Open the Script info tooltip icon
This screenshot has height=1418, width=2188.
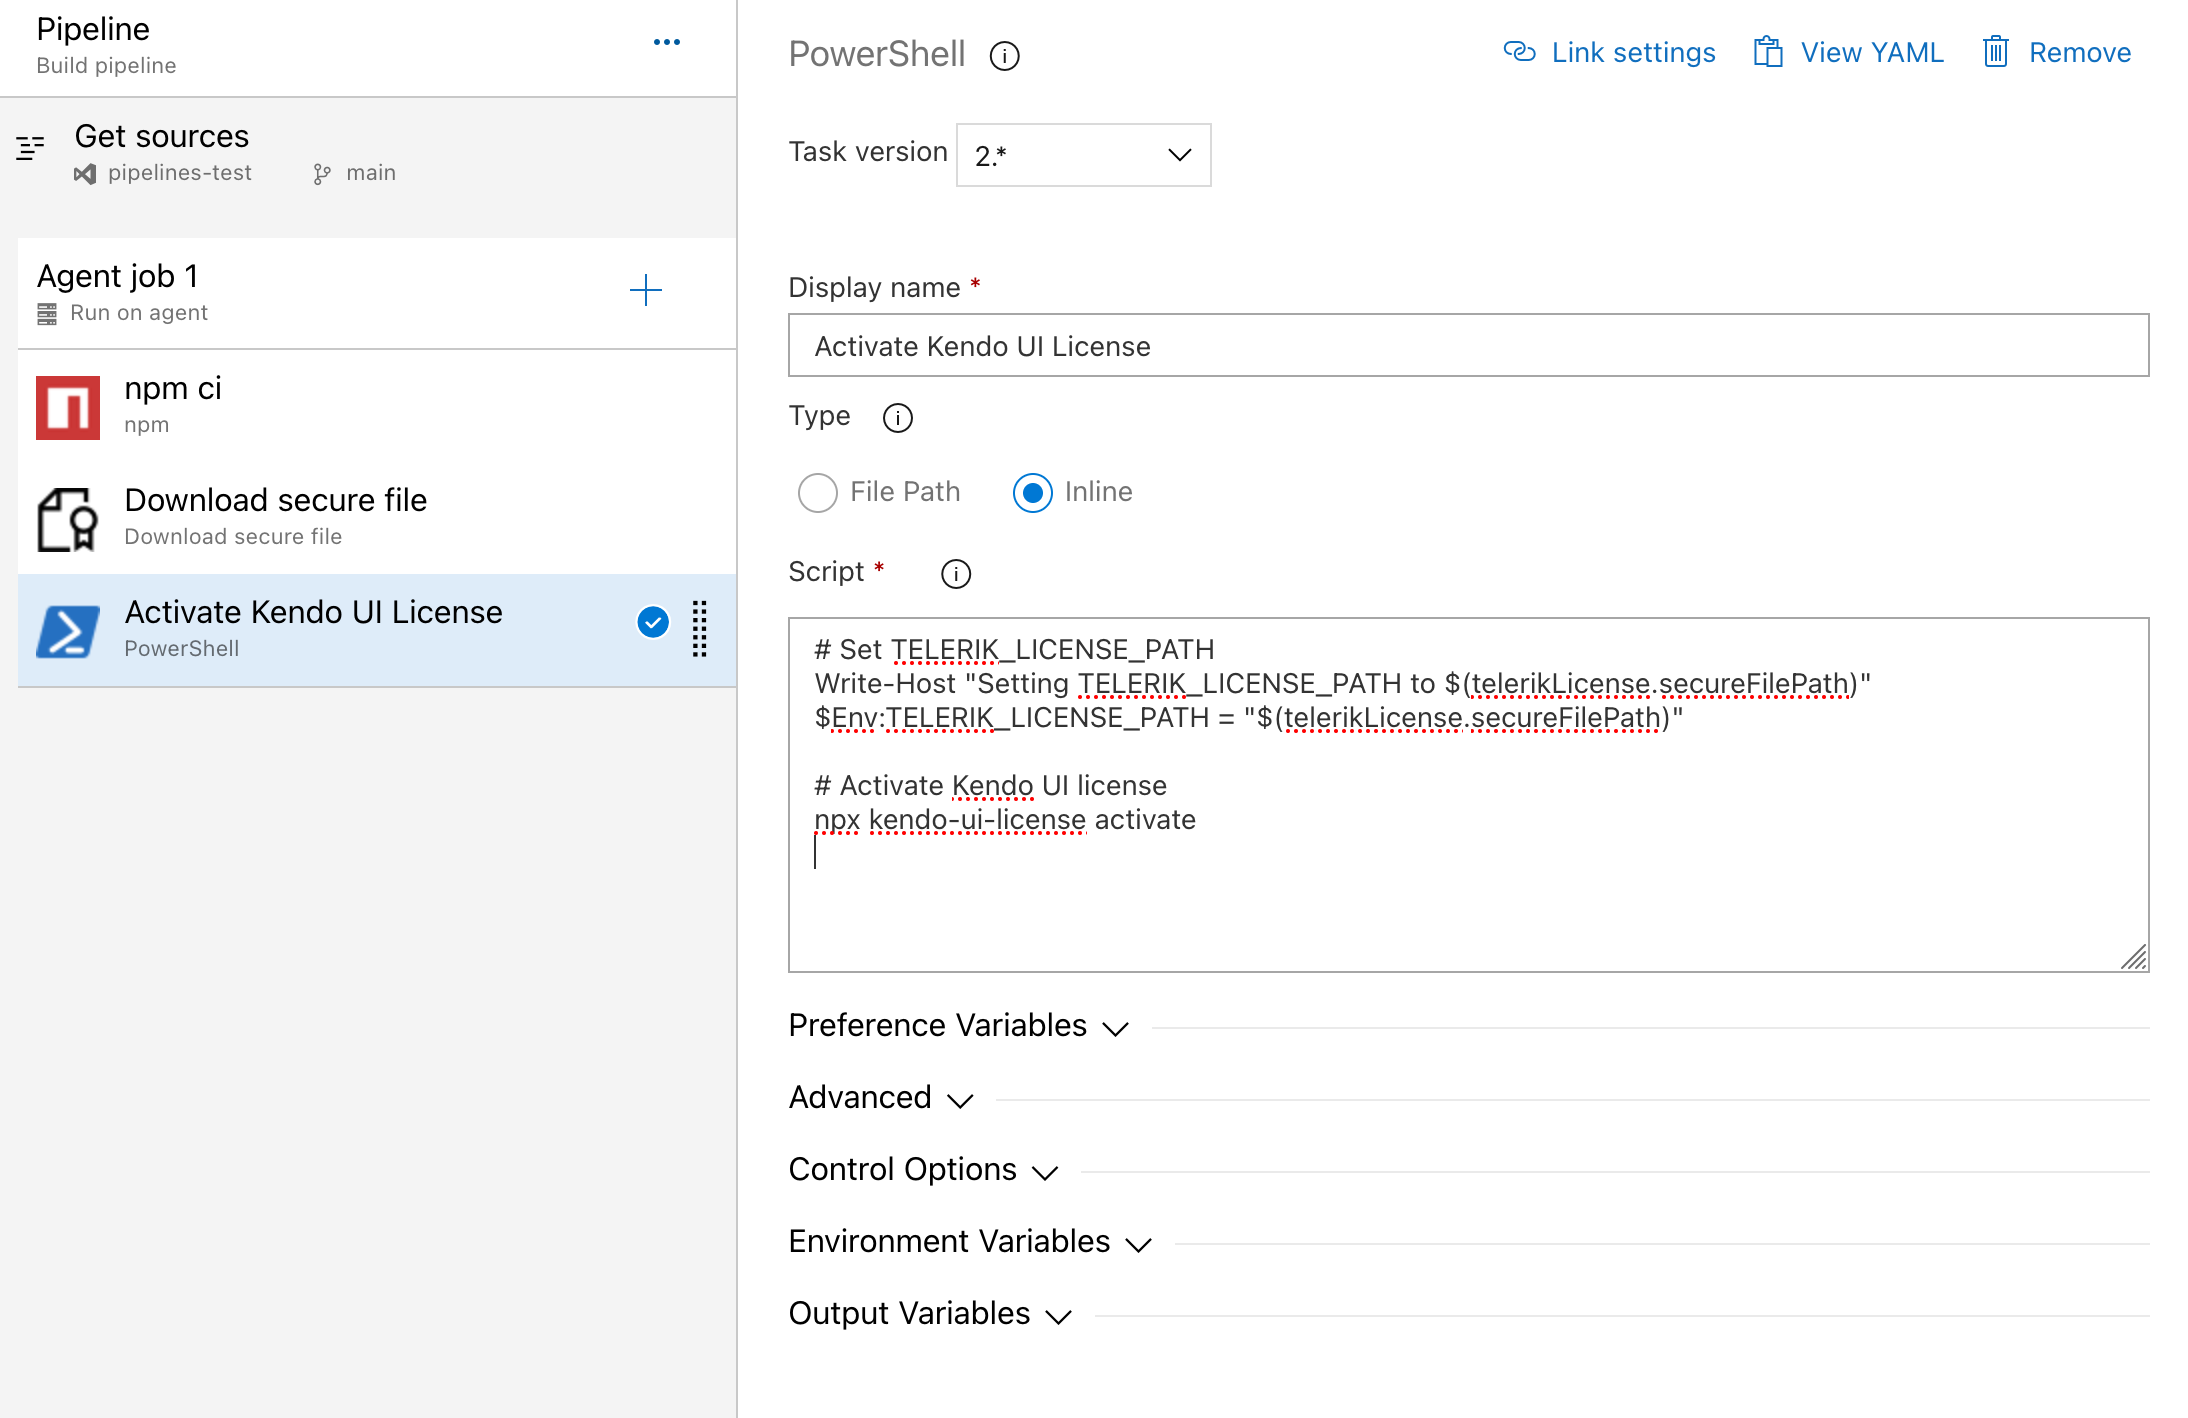click(x=955, y=573)
